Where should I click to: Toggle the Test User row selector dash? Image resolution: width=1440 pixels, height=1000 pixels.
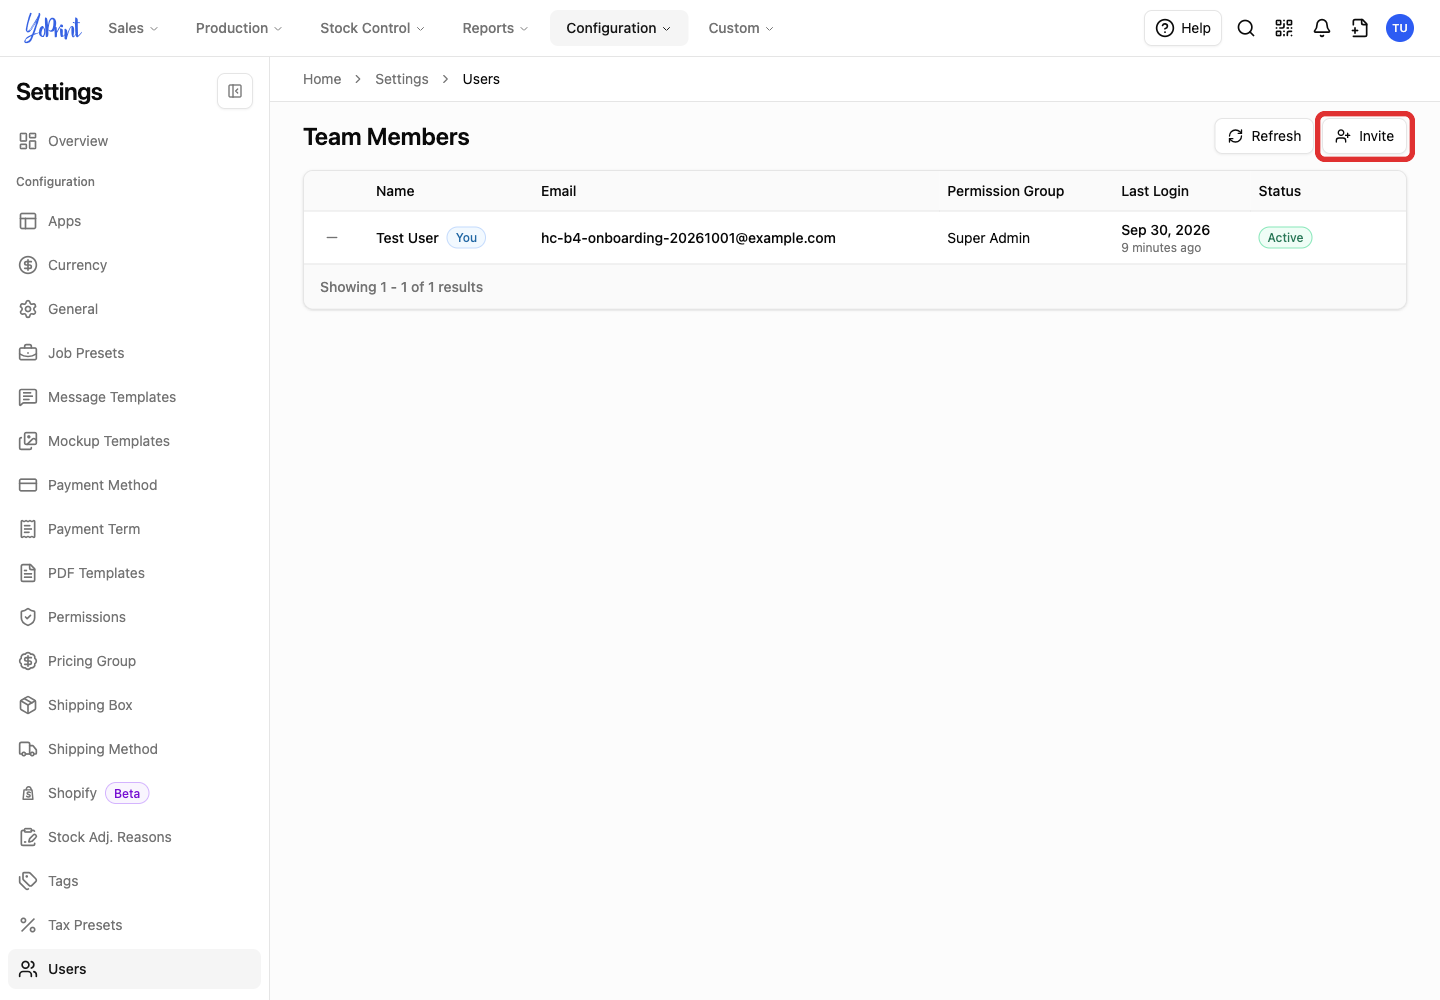click(x=332, y=238)
